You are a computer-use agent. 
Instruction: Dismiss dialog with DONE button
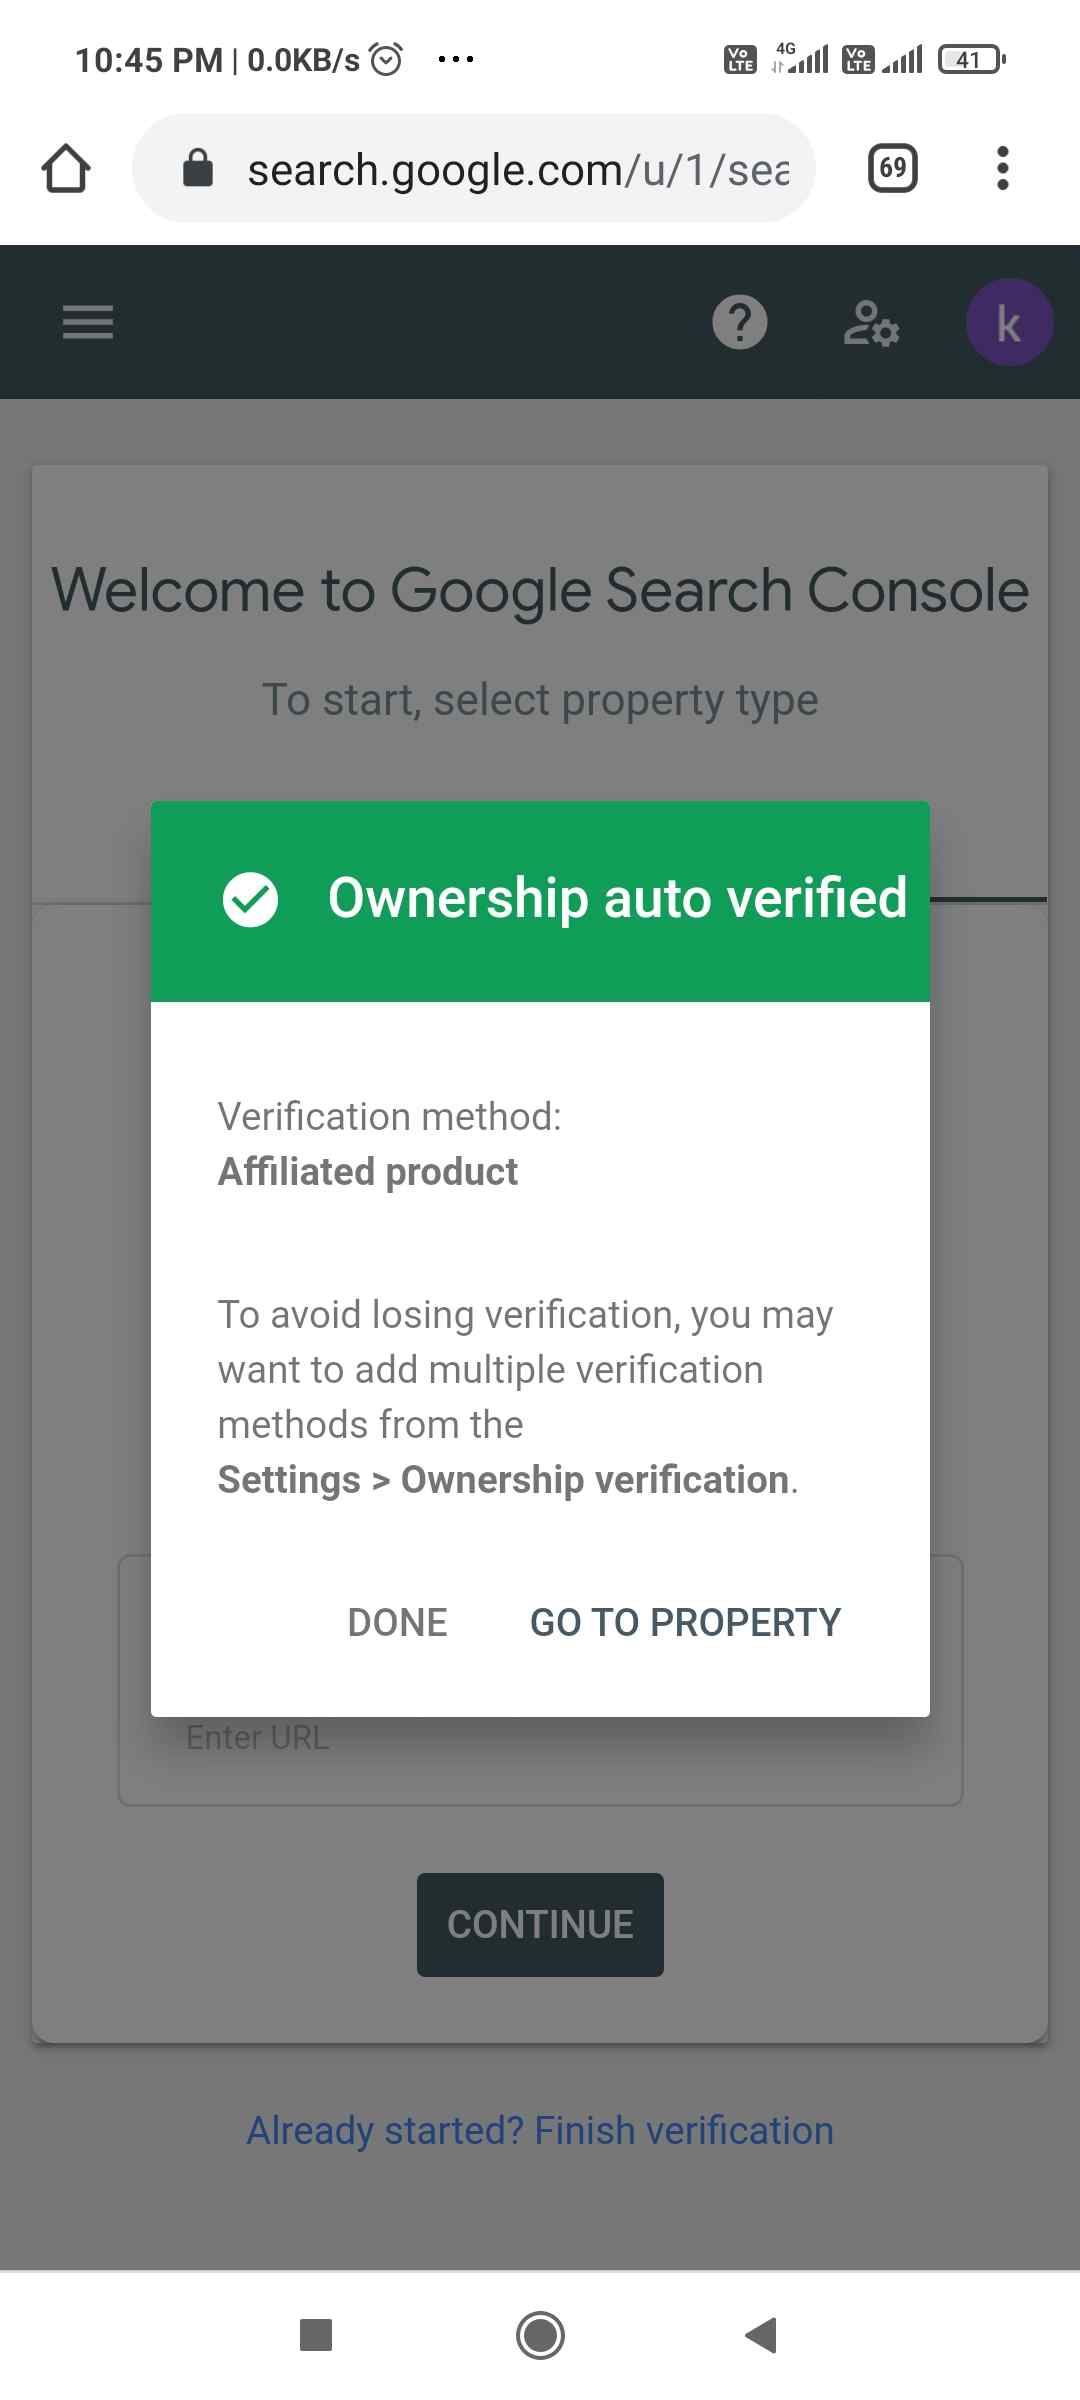click(x=397, y=1622)
